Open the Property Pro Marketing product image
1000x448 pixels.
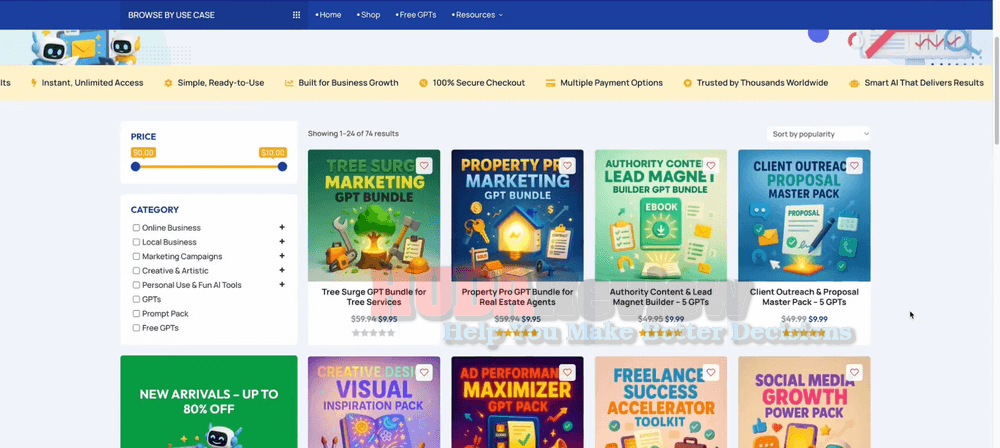pos(517,215)
